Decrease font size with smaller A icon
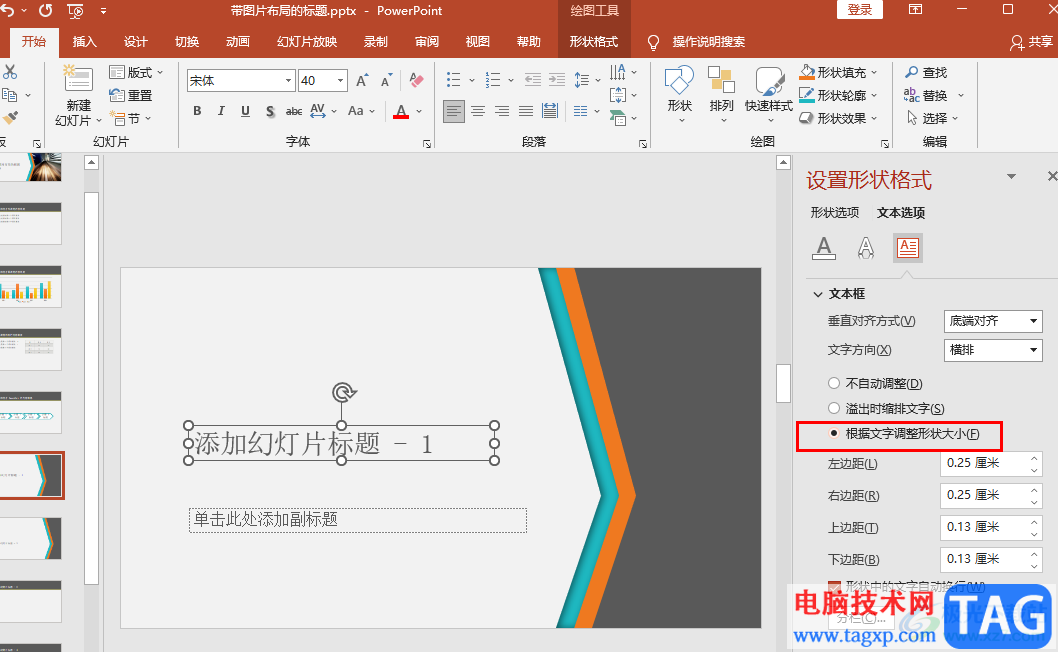This screenshot has width=1058, height=652. (386, 80)
